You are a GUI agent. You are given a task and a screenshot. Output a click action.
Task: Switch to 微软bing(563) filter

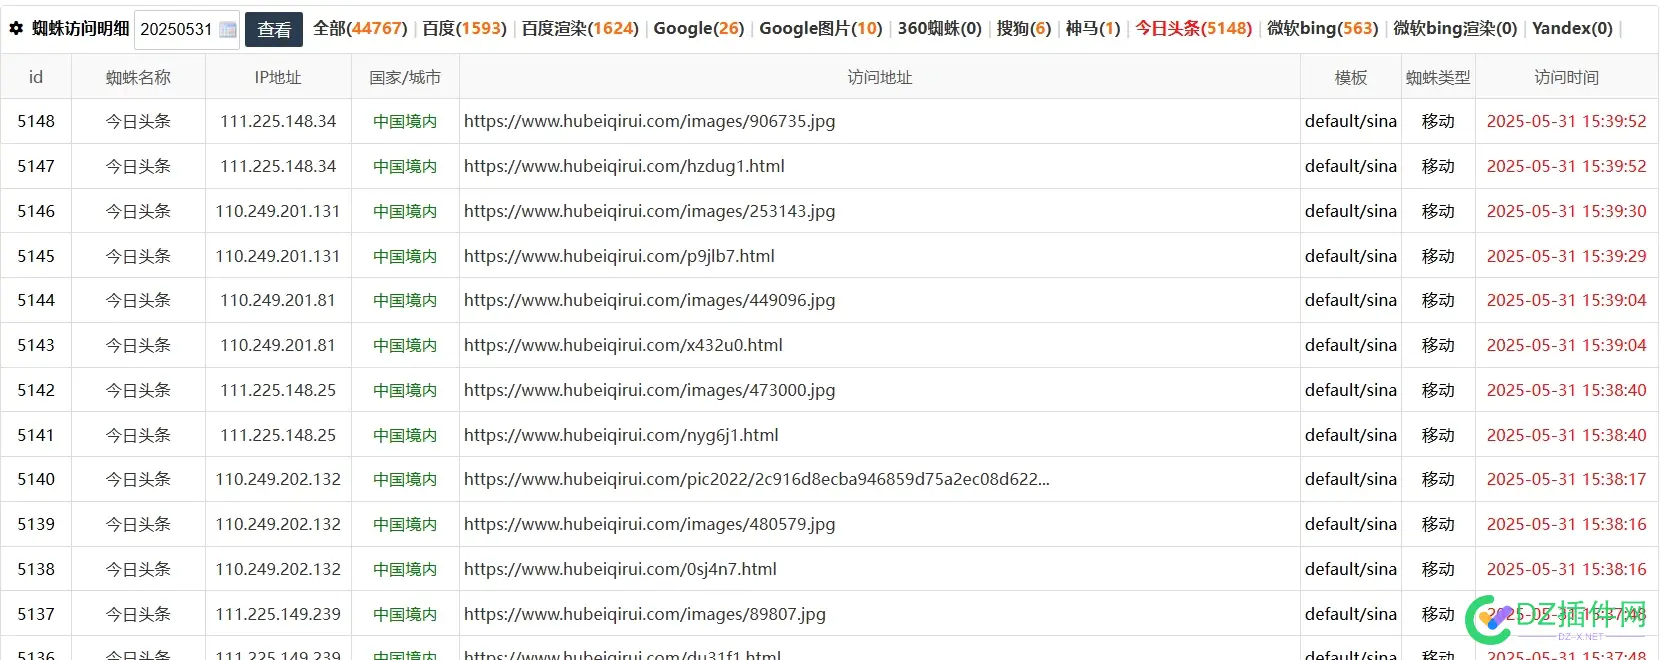click(1322, 29)
